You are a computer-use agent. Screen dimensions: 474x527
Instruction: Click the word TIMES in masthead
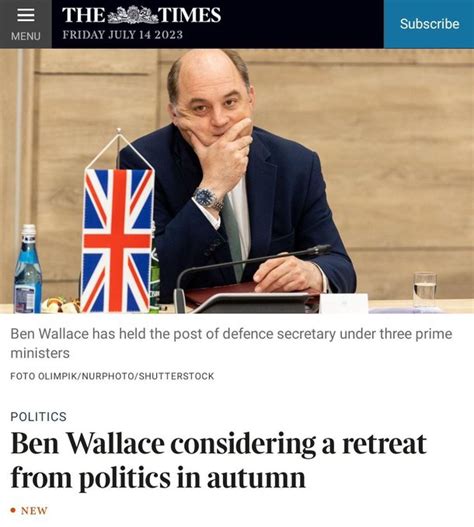pos(190,15)
